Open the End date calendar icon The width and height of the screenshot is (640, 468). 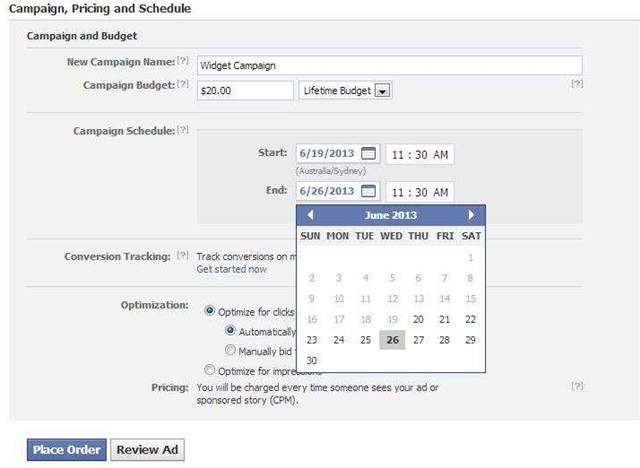[x=369, y=191]
